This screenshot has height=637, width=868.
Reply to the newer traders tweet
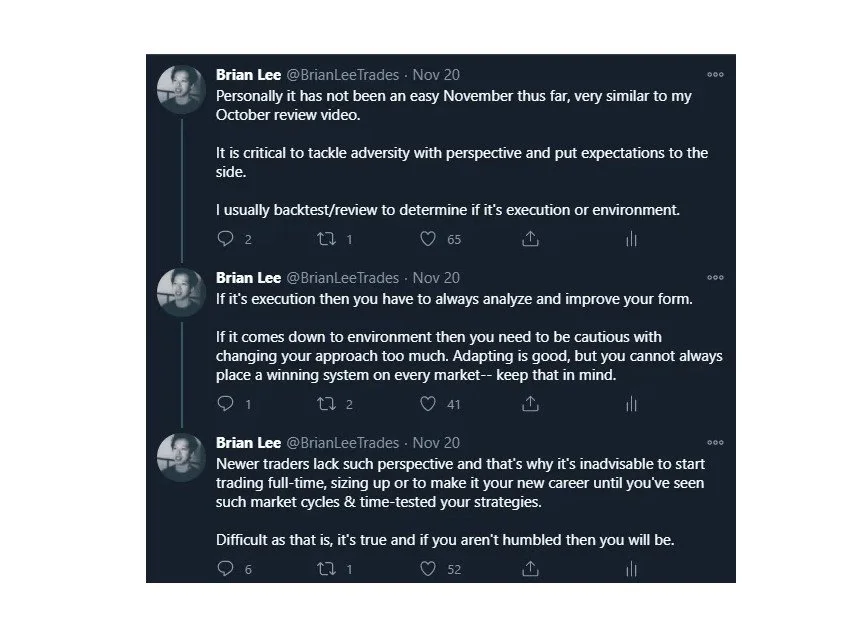(x=225, y=569)
